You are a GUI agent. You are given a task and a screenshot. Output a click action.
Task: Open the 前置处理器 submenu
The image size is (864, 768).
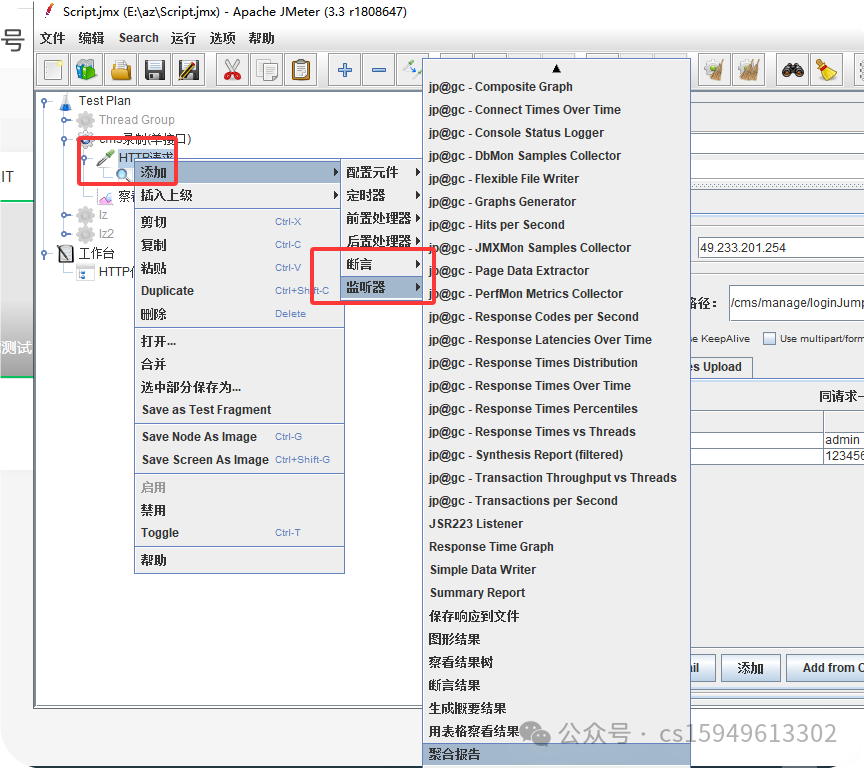382,219
